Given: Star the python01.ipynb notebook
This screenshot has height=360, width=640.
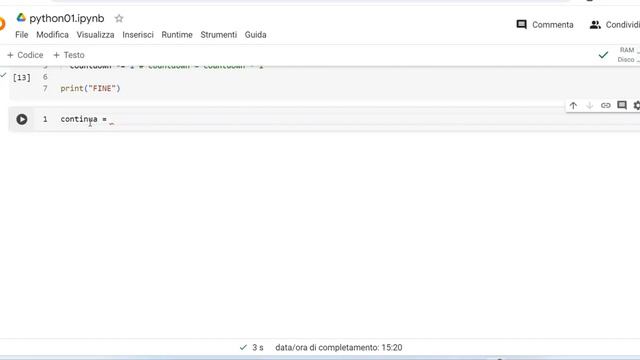Looking at the screenshot, I should click(119, 18).
